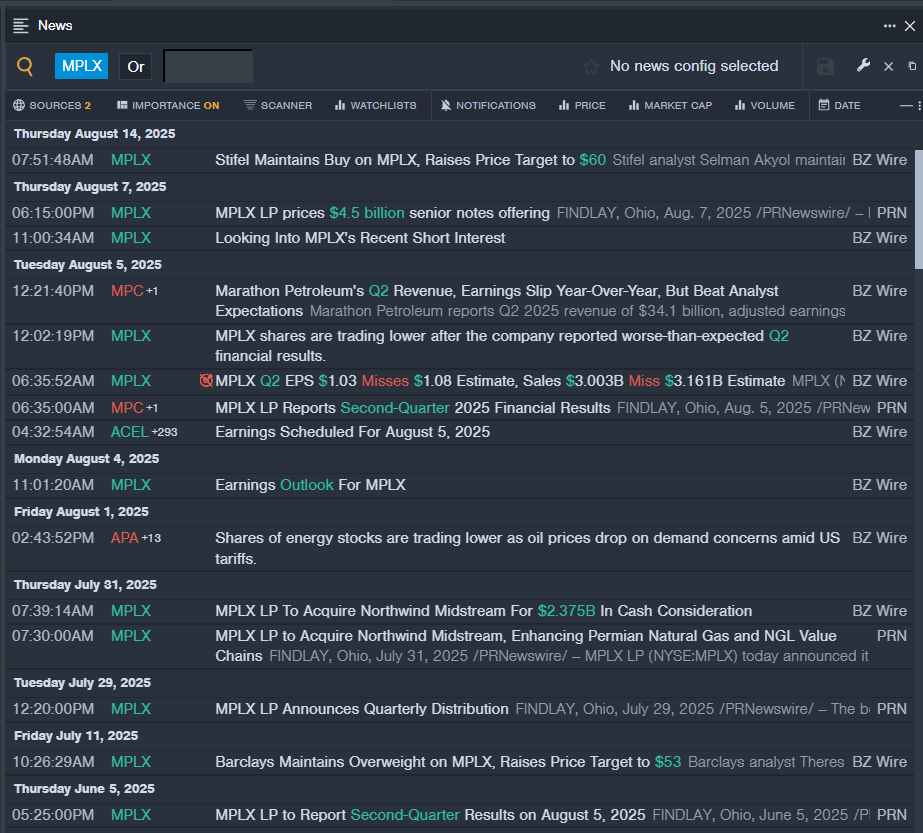Switch the Or search operator

(135, 67)
